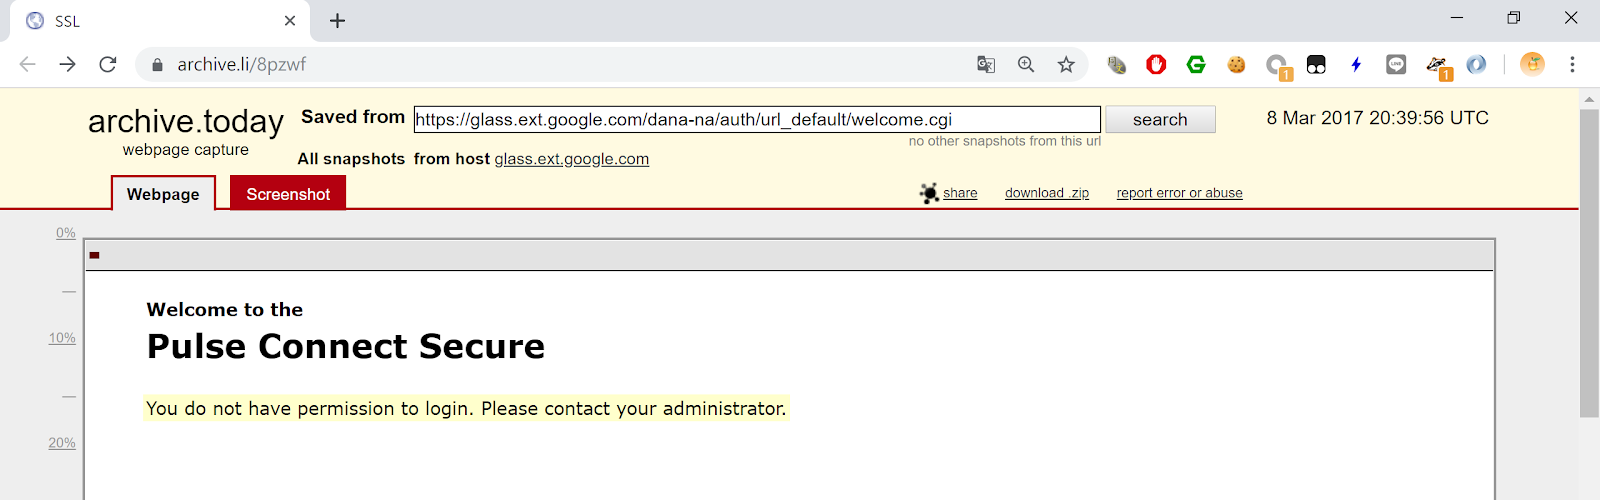Screen dimensions: 1600x500
Task: Open the Privacy Badger extension icon
Action: point(1438,66)
